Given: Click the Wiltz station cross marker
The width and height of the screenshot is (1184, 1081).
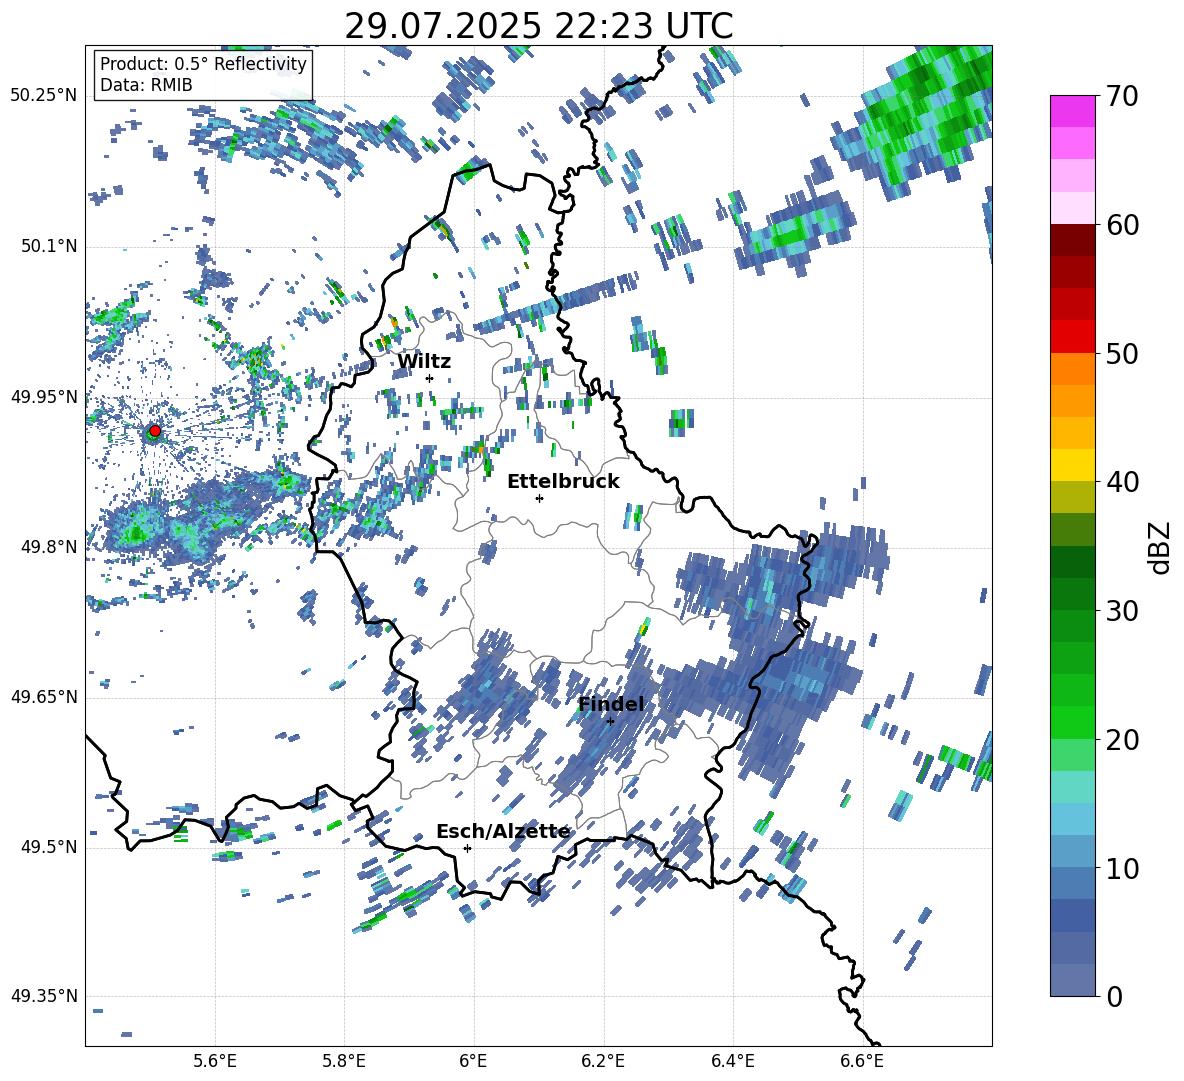Looking at the screenshot, I should [430, 378].
